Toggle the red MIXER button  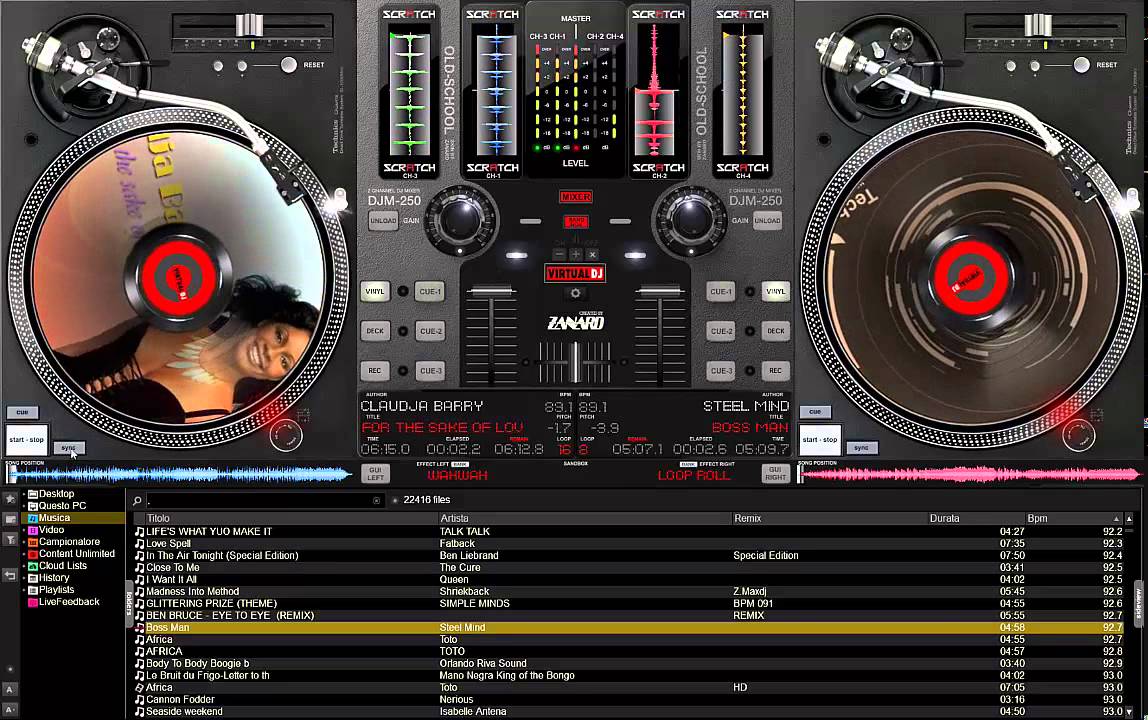575,197
